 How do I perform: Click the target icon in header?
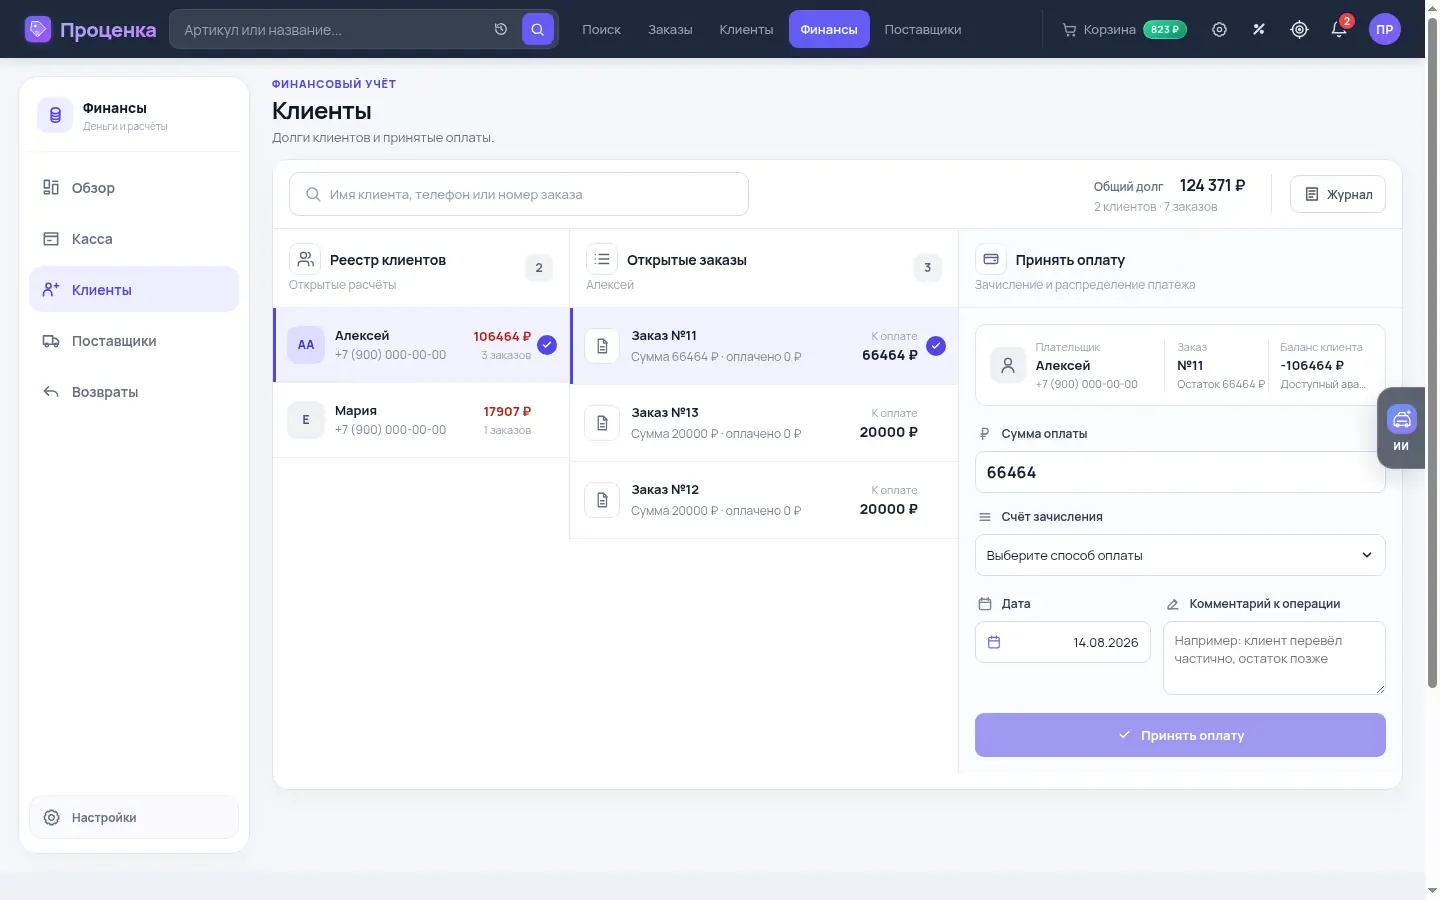click(1299, 29)
